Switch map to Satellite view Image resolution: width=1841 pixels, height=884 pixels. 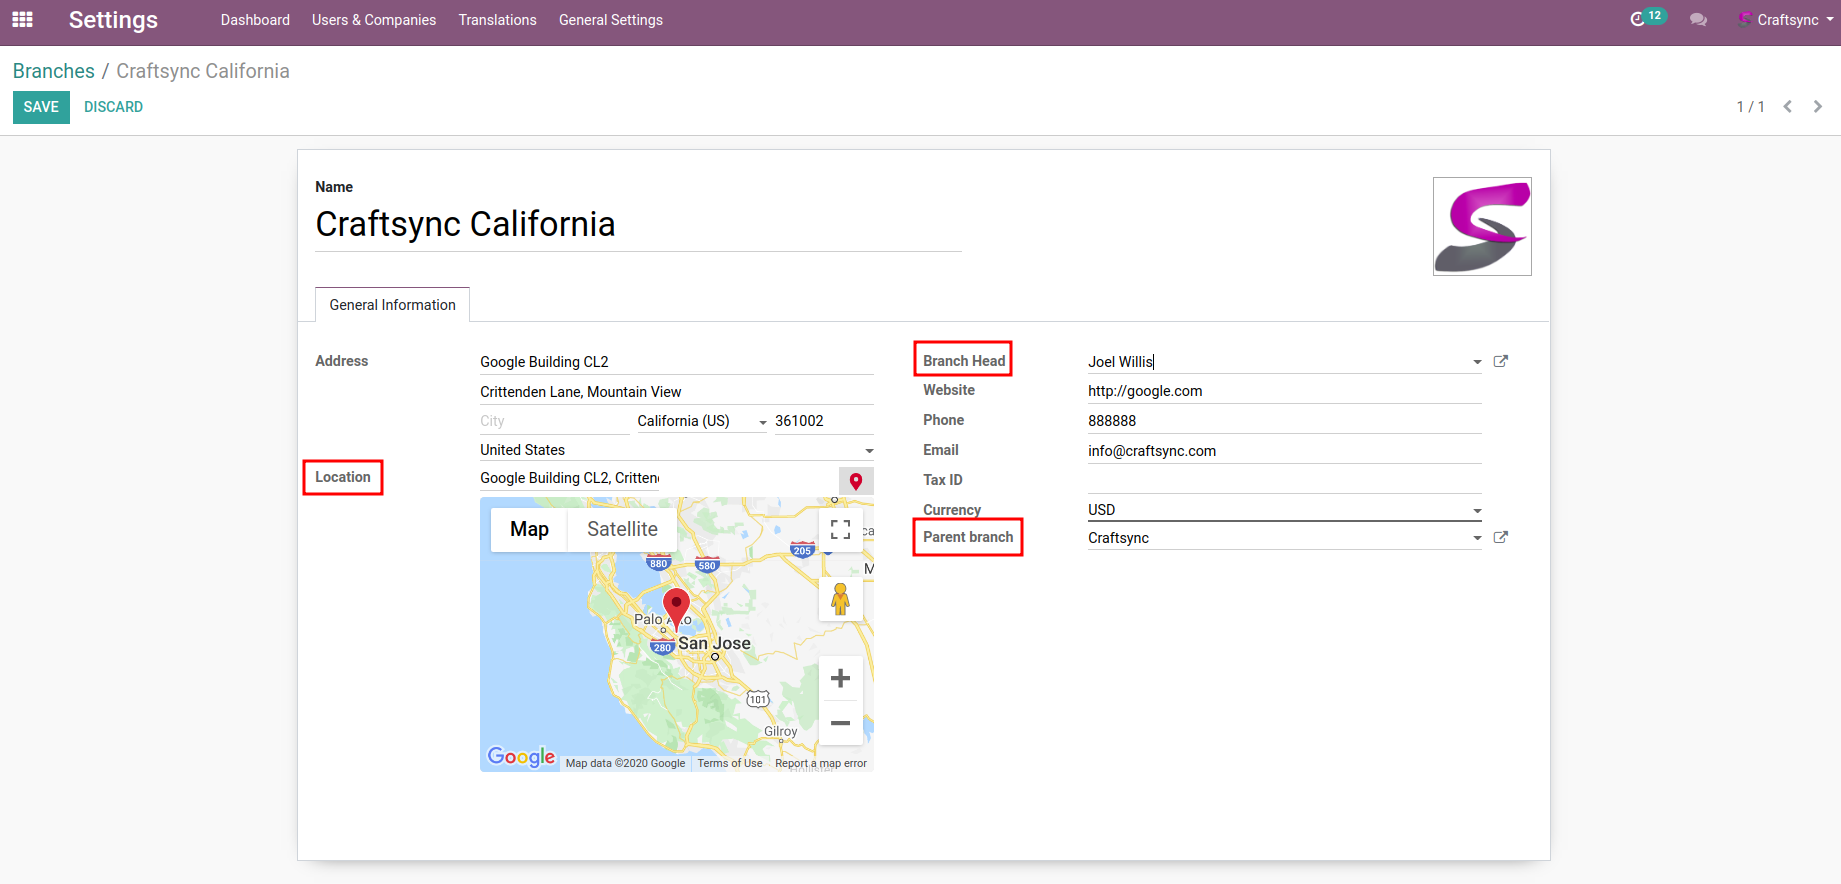tap(622, 530)
